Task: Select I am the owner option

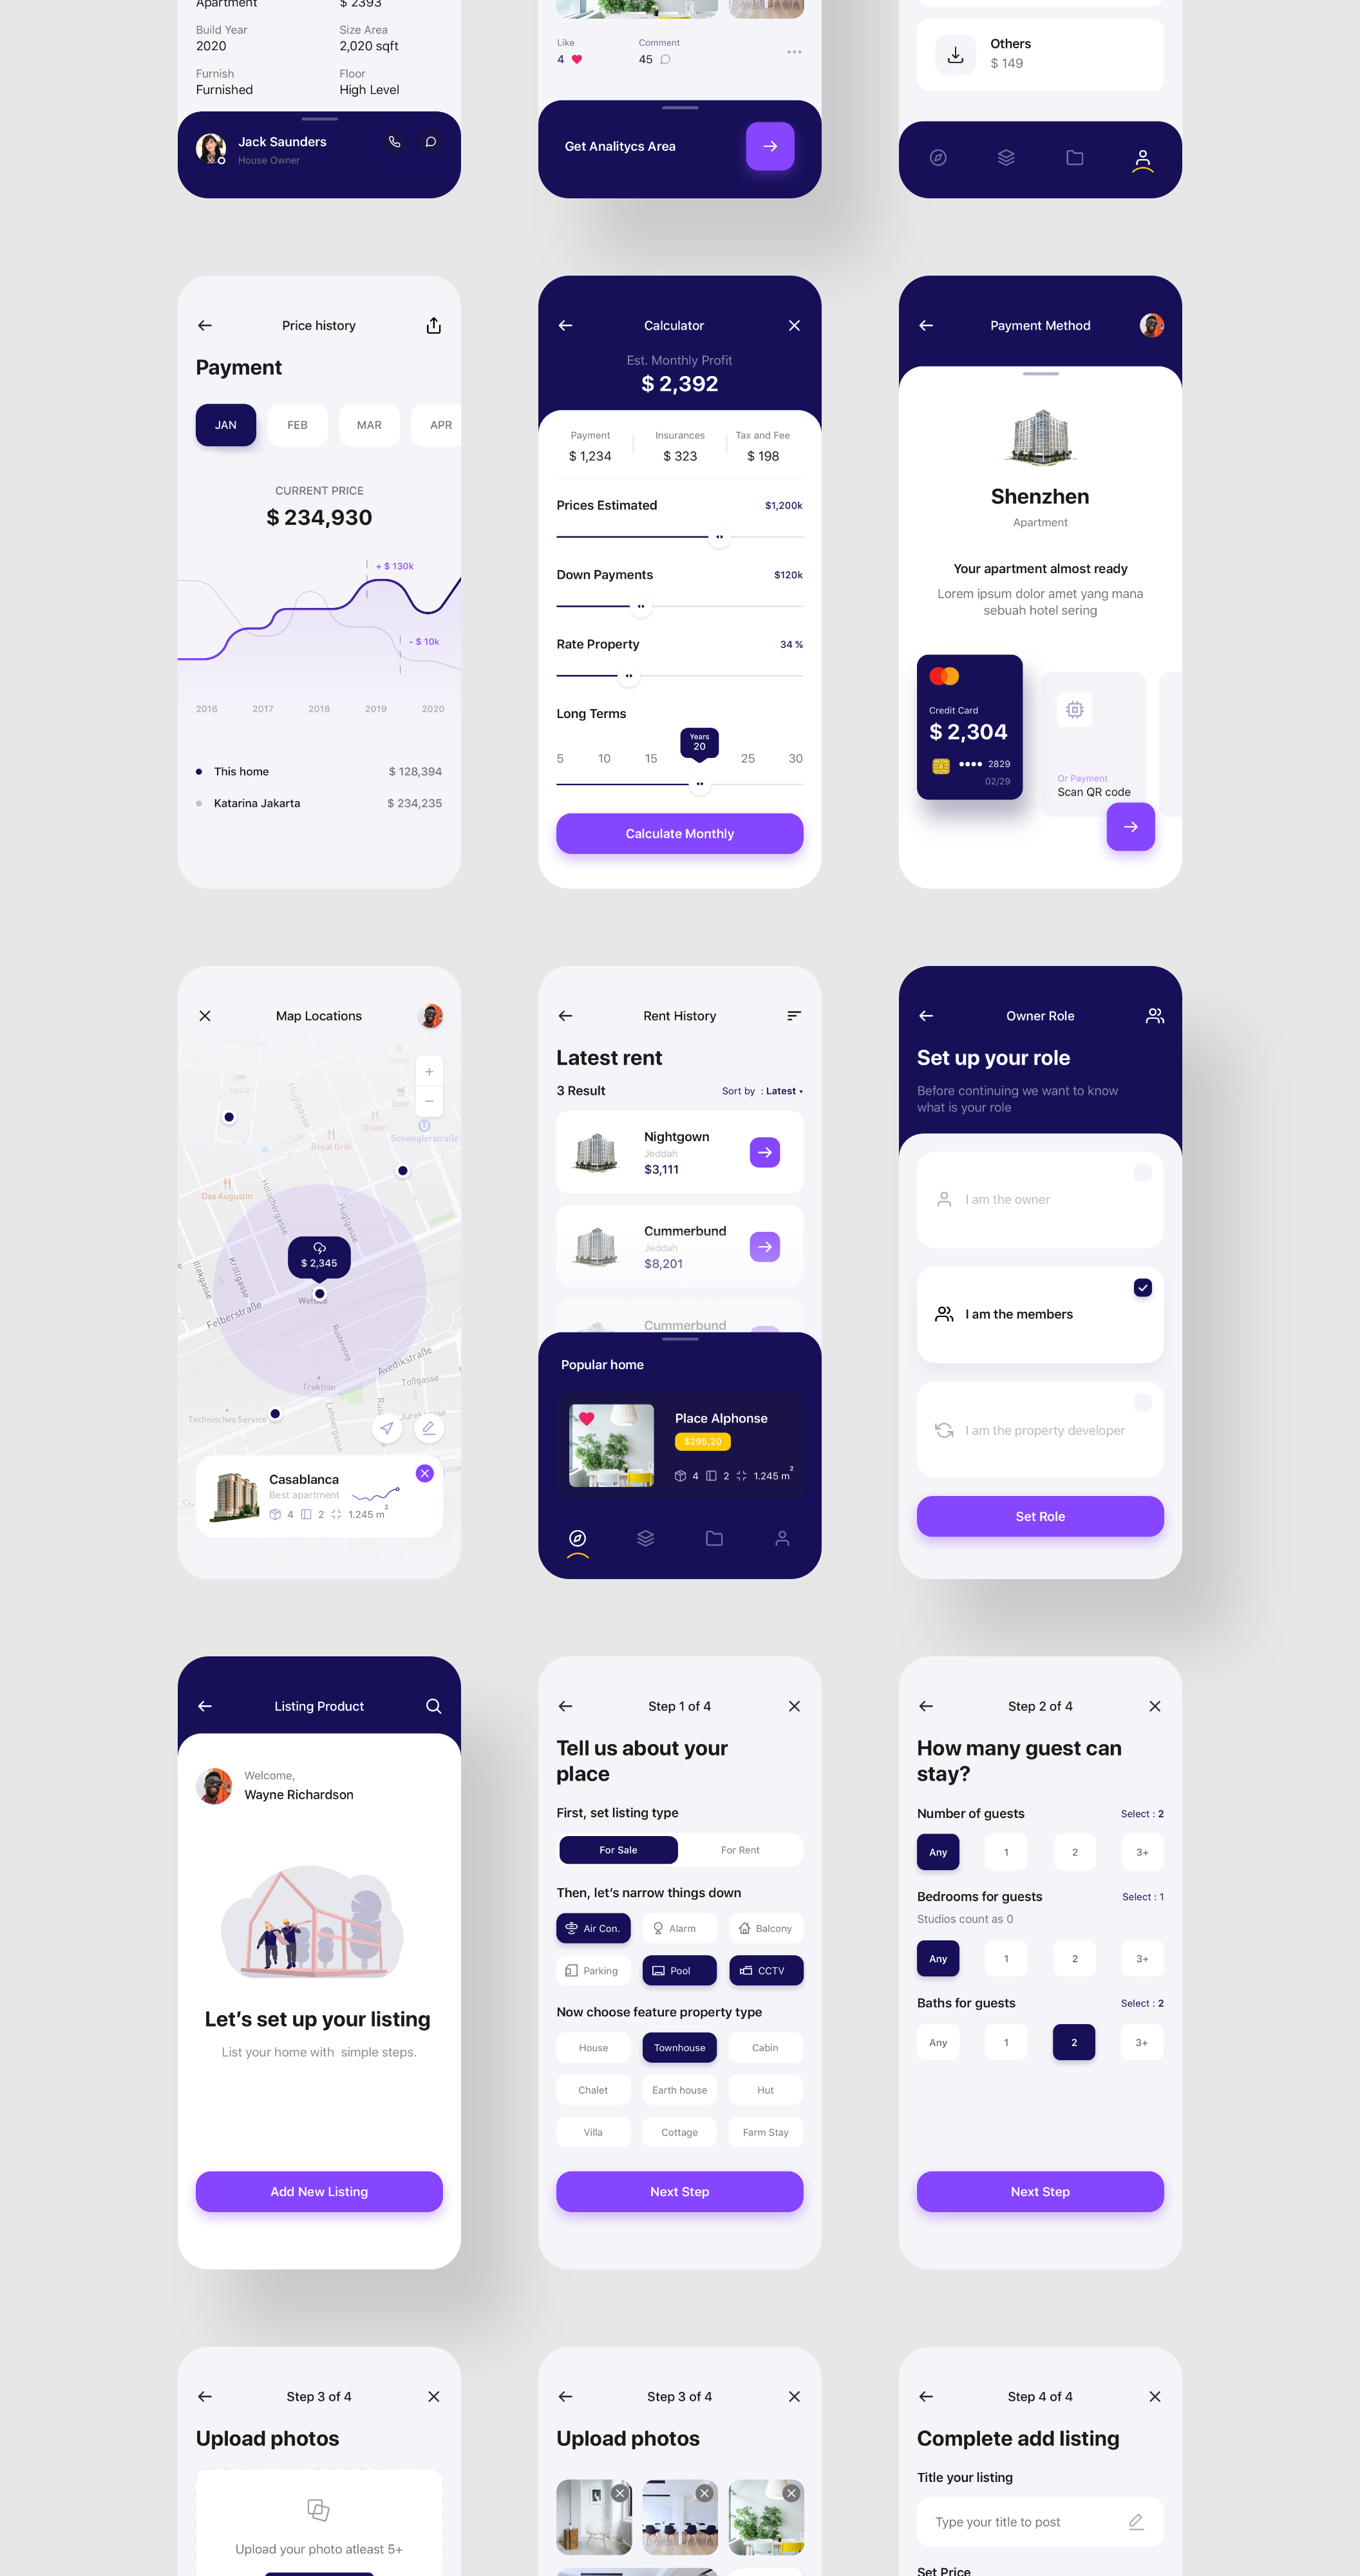Action: point(1041,1199)
